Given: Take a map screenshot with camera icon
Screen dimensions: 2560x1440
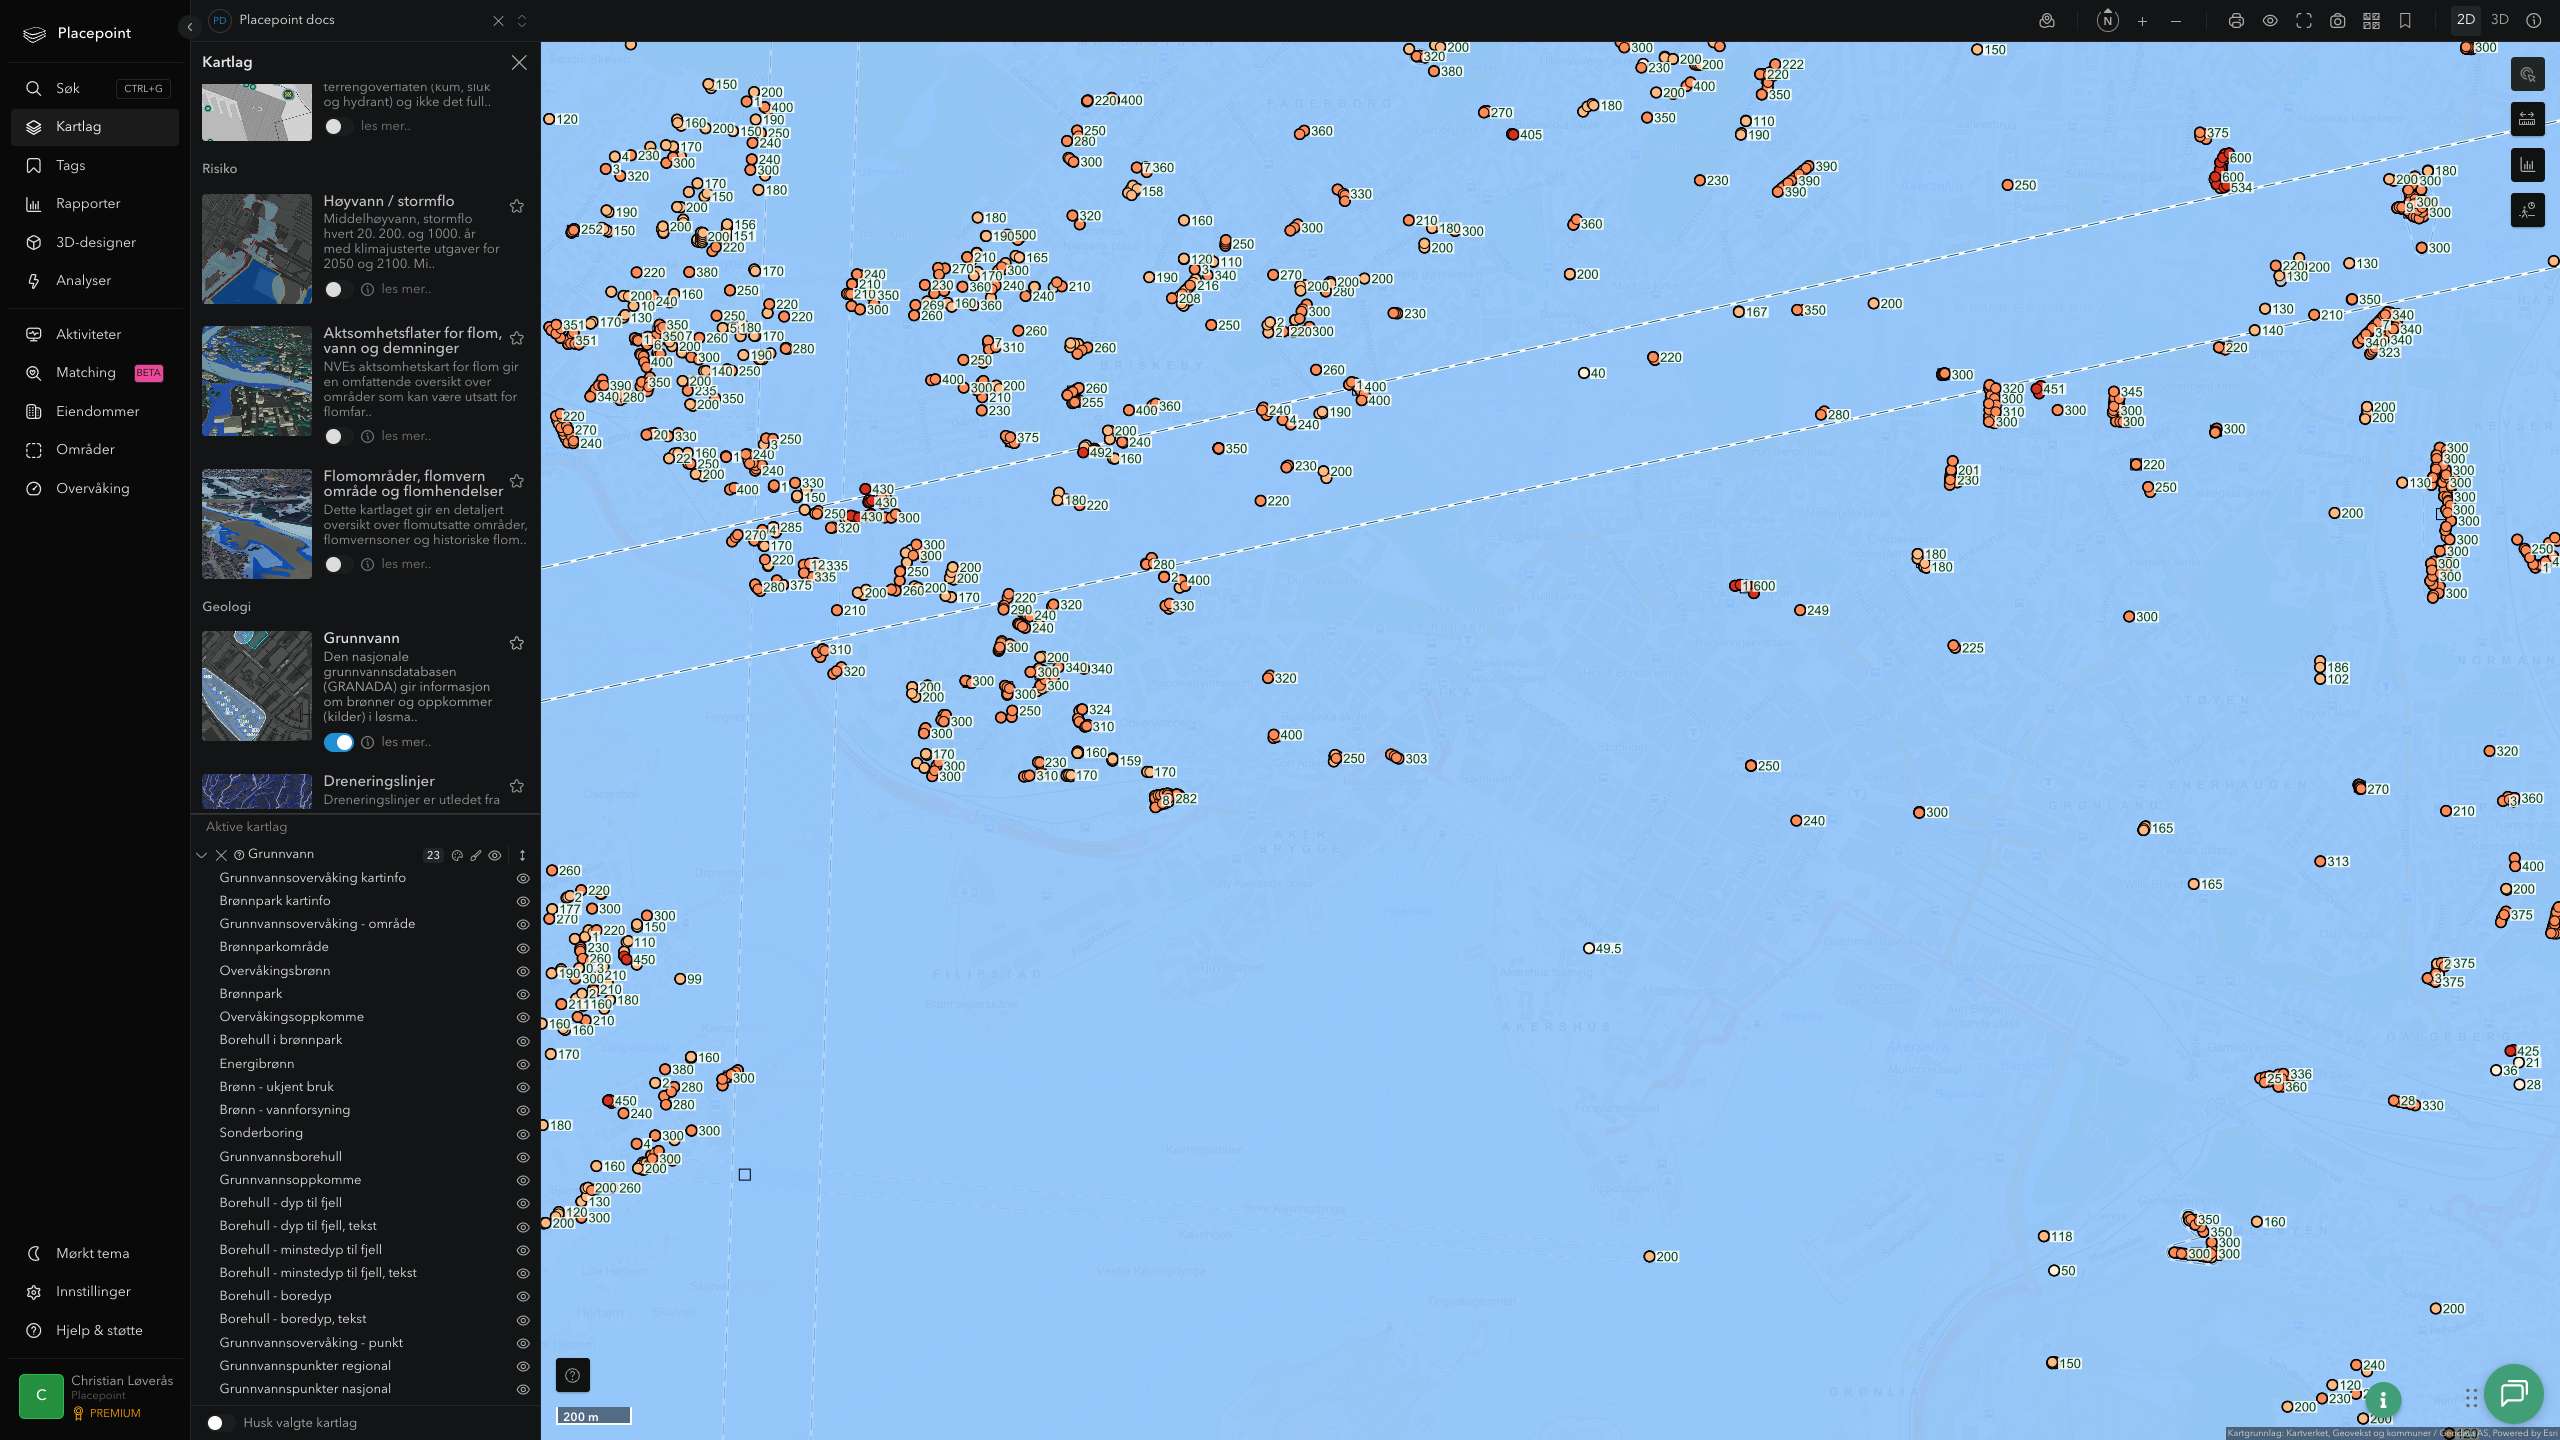Looking at the screenshot, I should coord(2338,20).
